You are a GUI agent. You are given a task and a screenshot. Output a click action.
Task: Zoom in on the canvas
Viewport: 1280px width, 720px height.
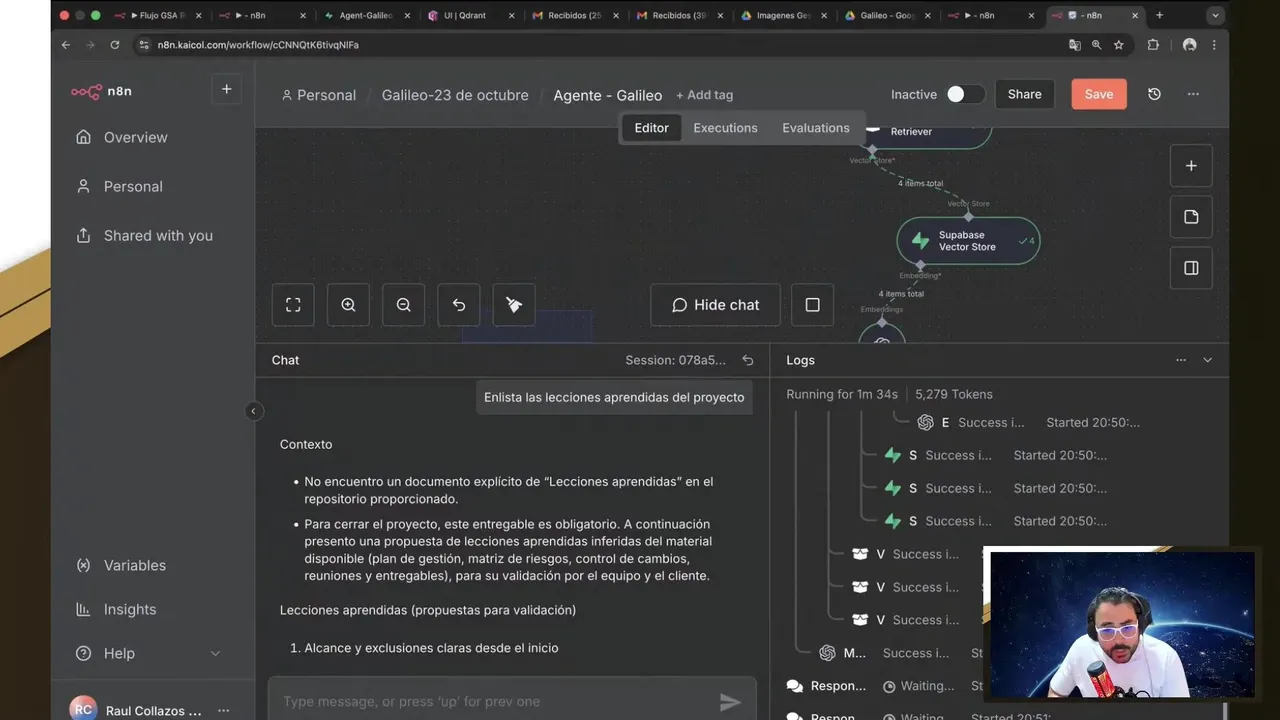[x=348, y=305]
